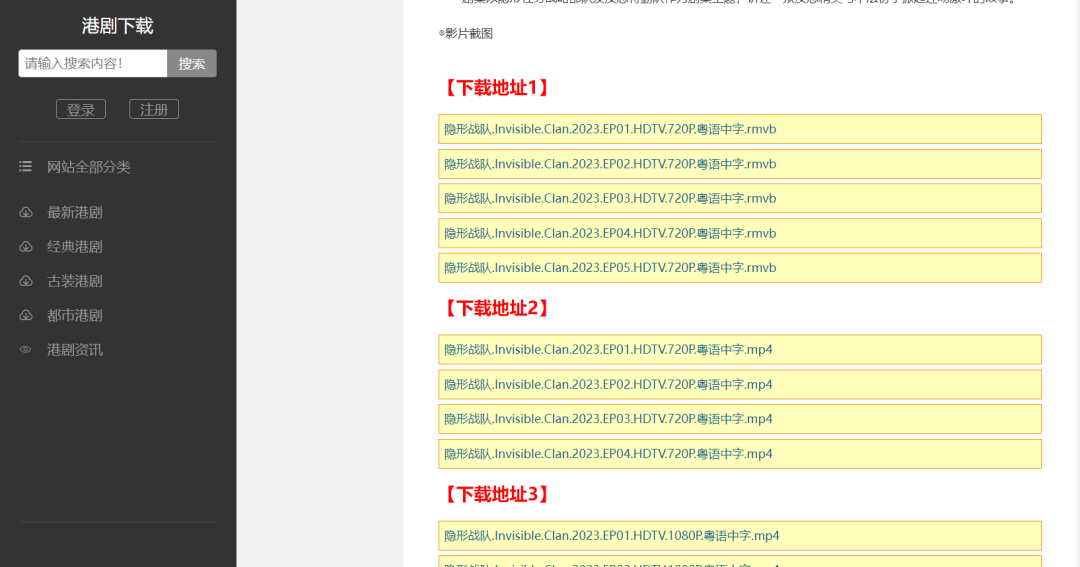Download EP03 720P mp4 file link
Image resolution: width=1080 pixels, height=567 pixels.
(608, 419)
